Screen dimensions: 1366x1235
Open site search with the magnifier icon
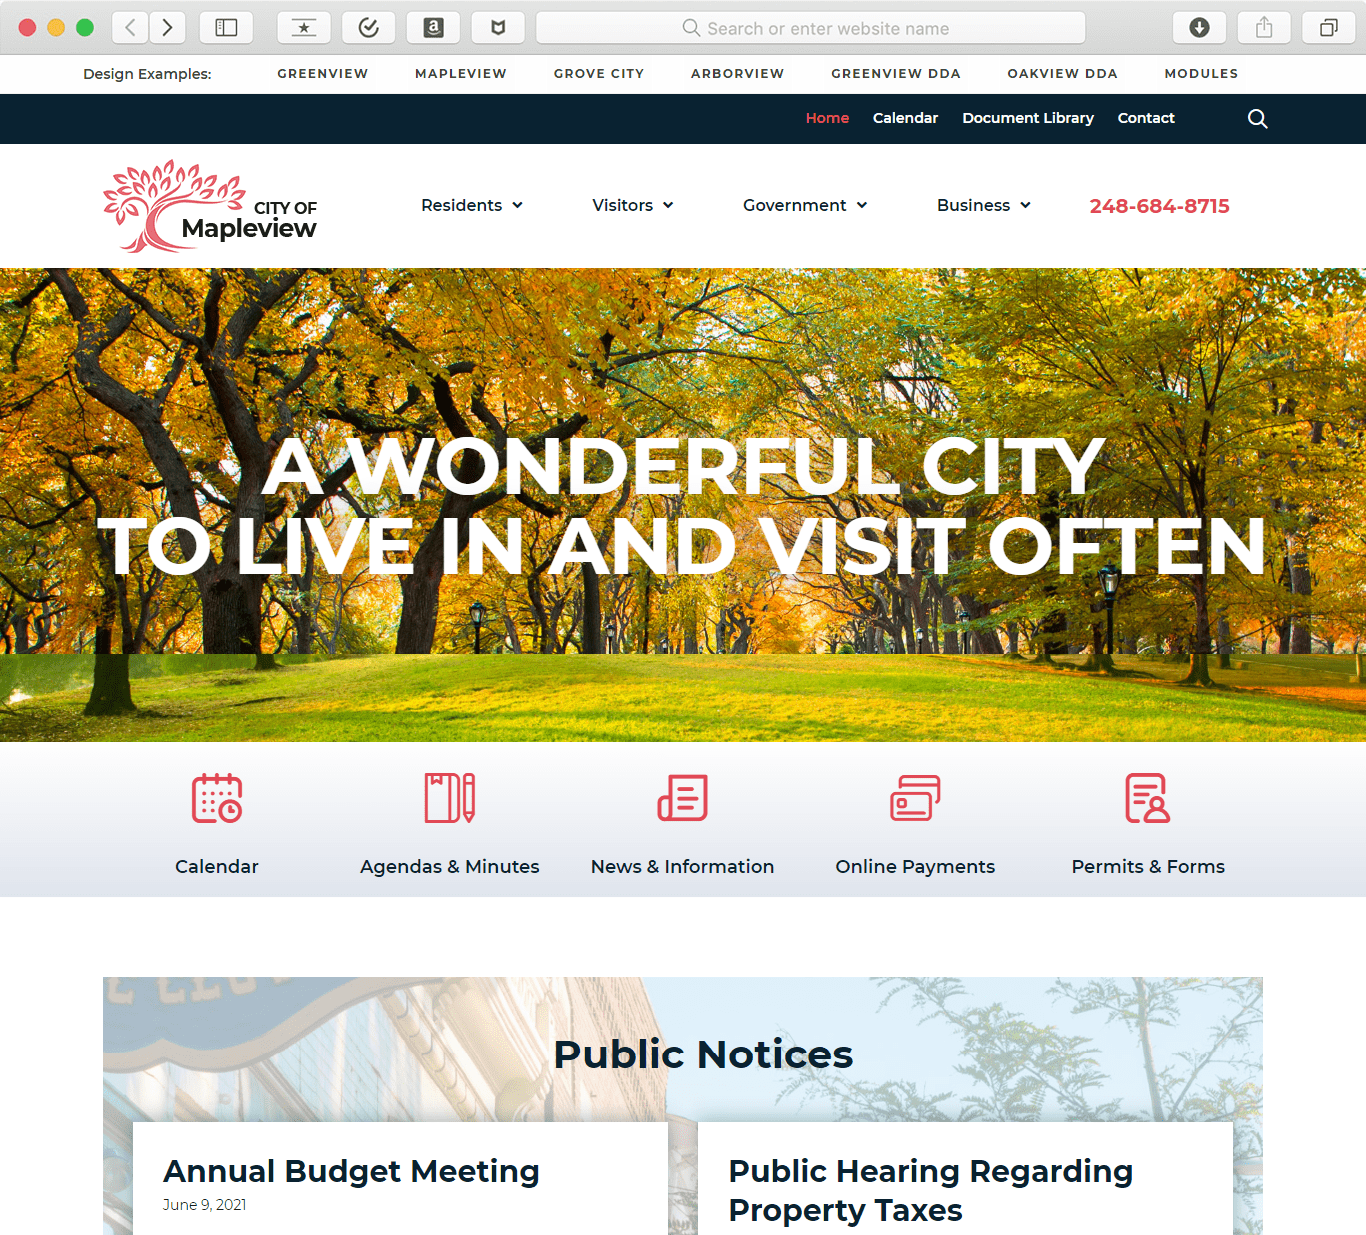click(1257, 119)
